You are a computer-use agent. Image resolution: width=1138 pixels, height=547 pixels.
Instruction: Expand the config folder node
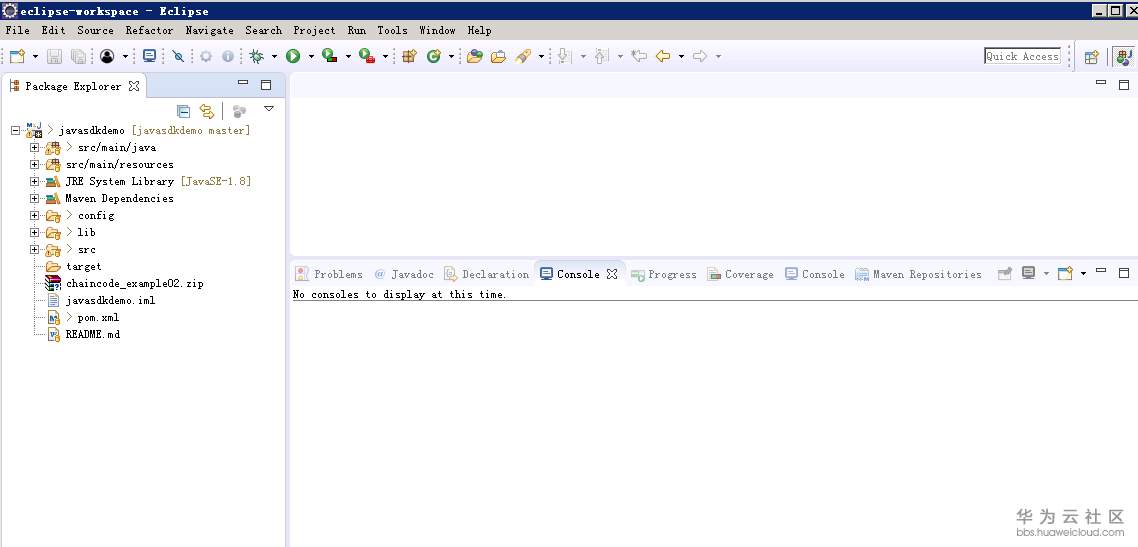pyautogui.click(x=34, y=215)
